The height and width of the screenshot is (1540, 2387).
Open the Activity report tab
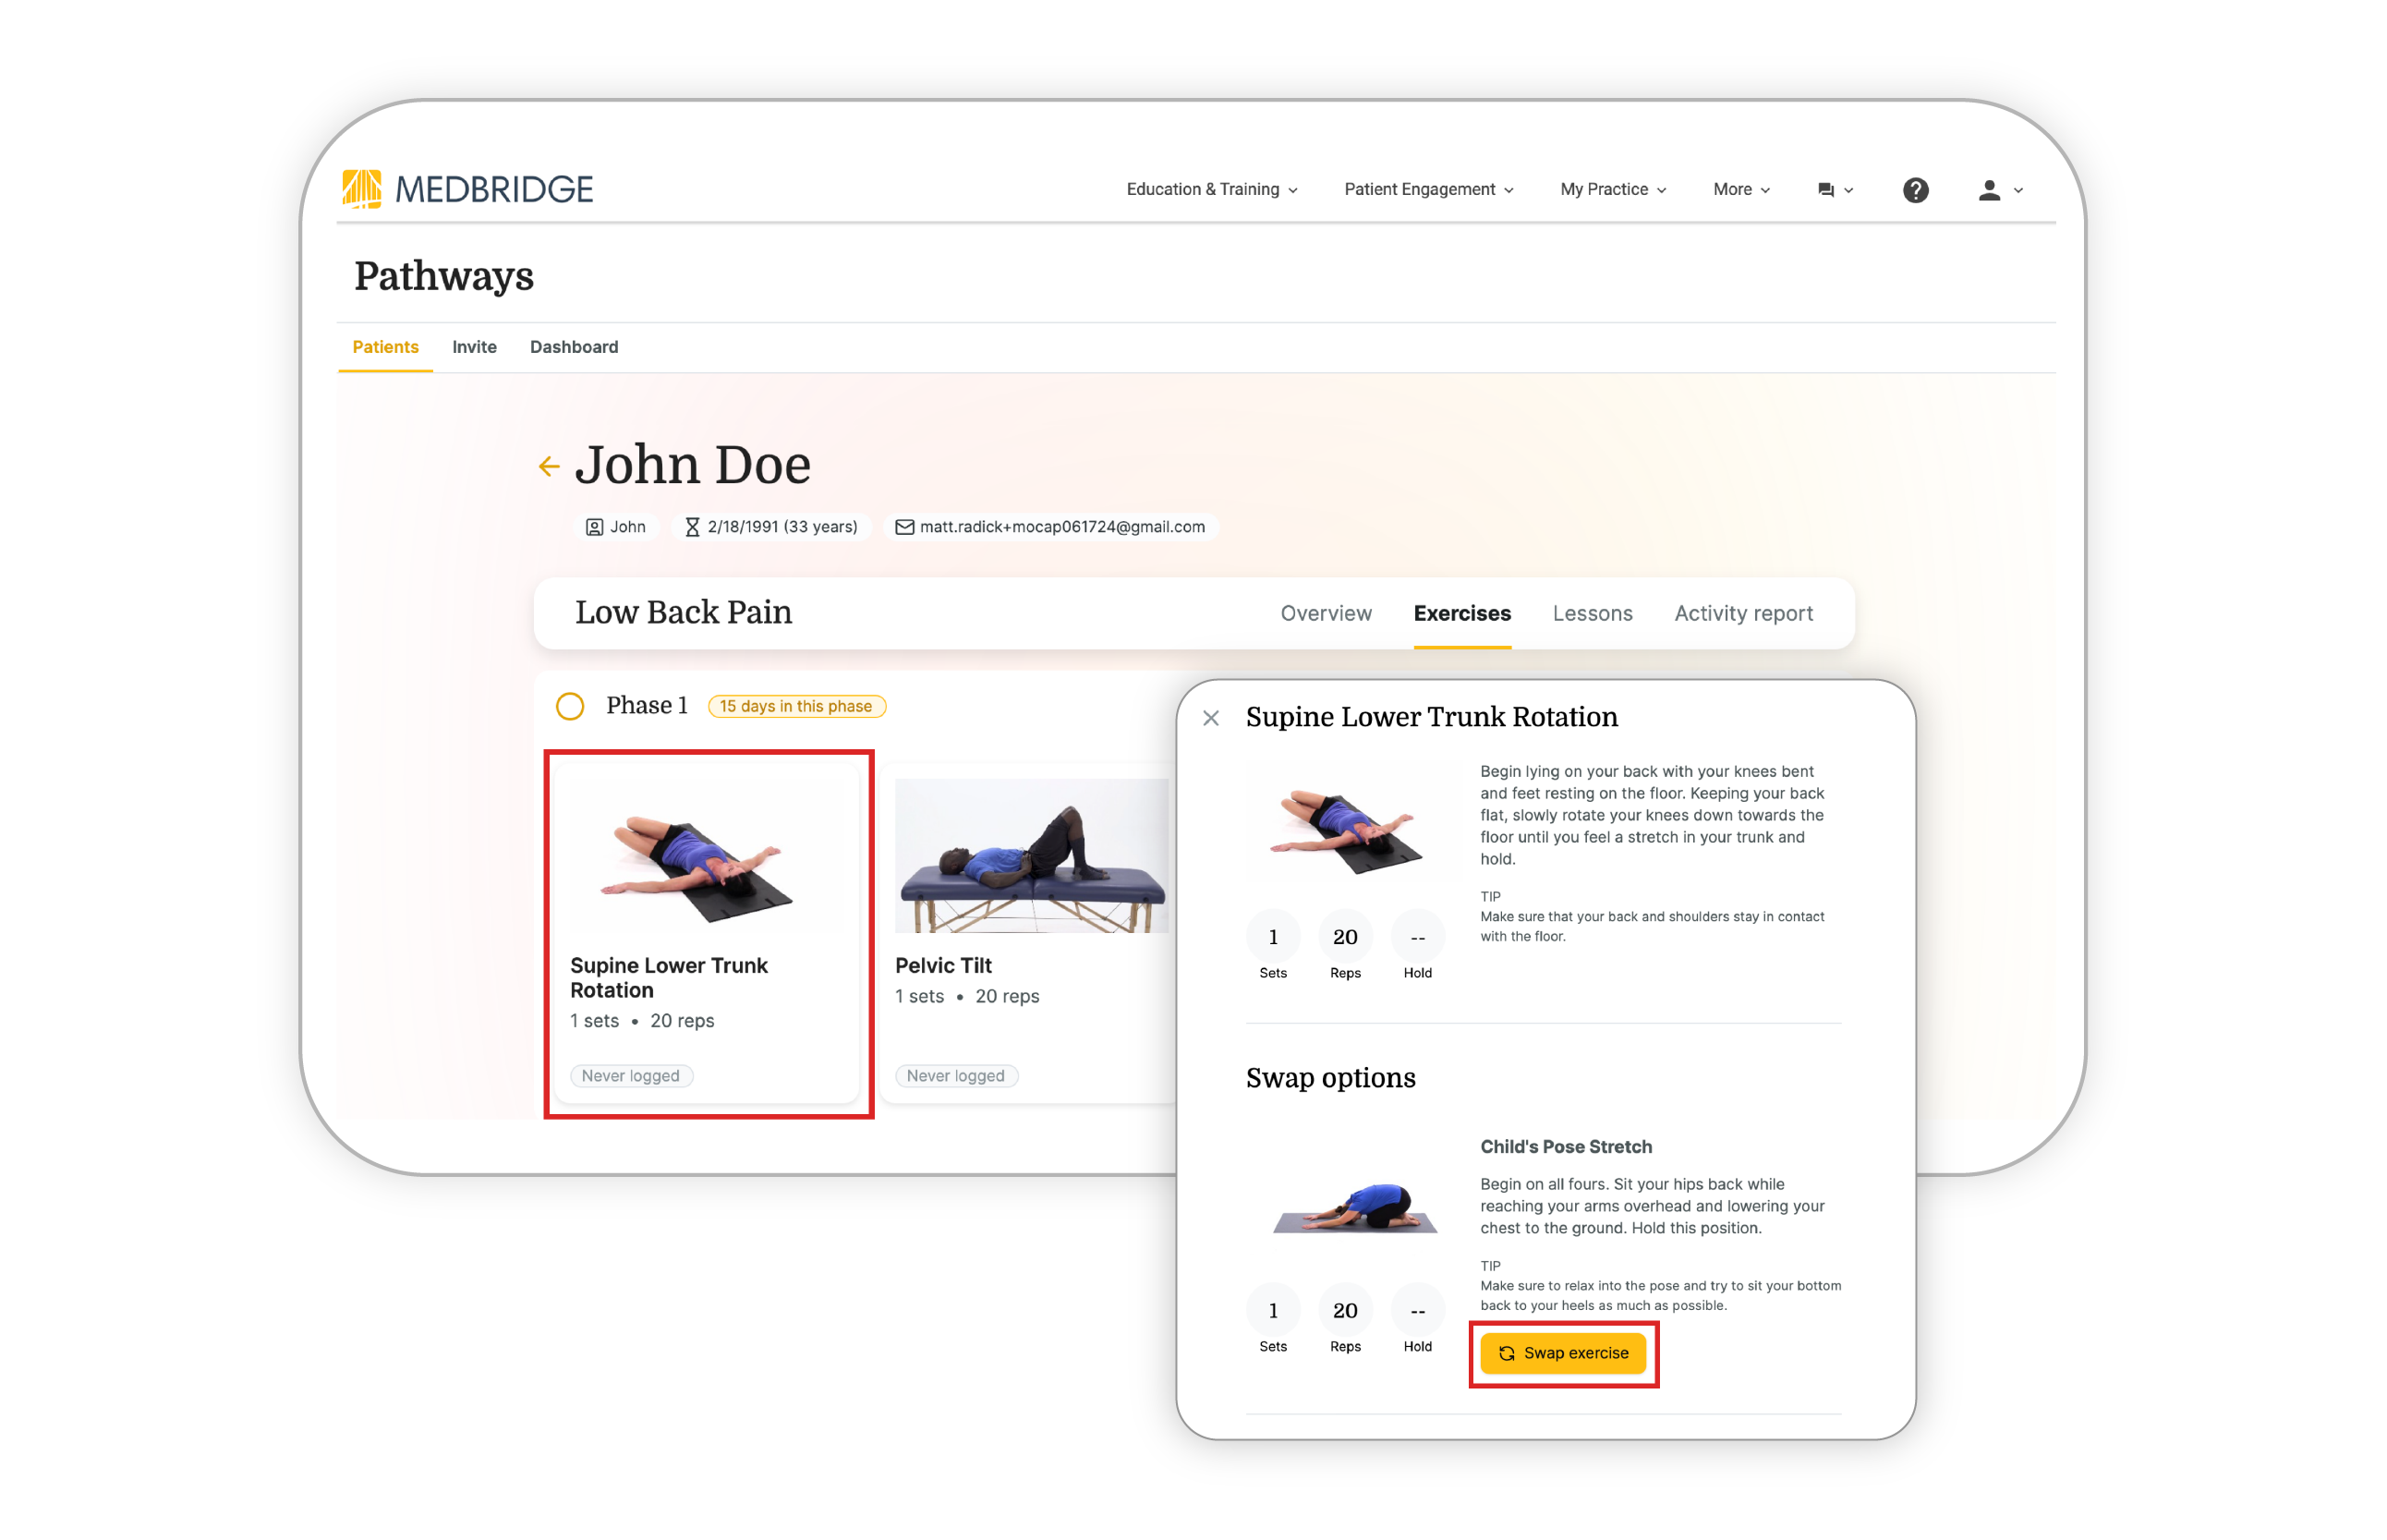click(1743, 613)
